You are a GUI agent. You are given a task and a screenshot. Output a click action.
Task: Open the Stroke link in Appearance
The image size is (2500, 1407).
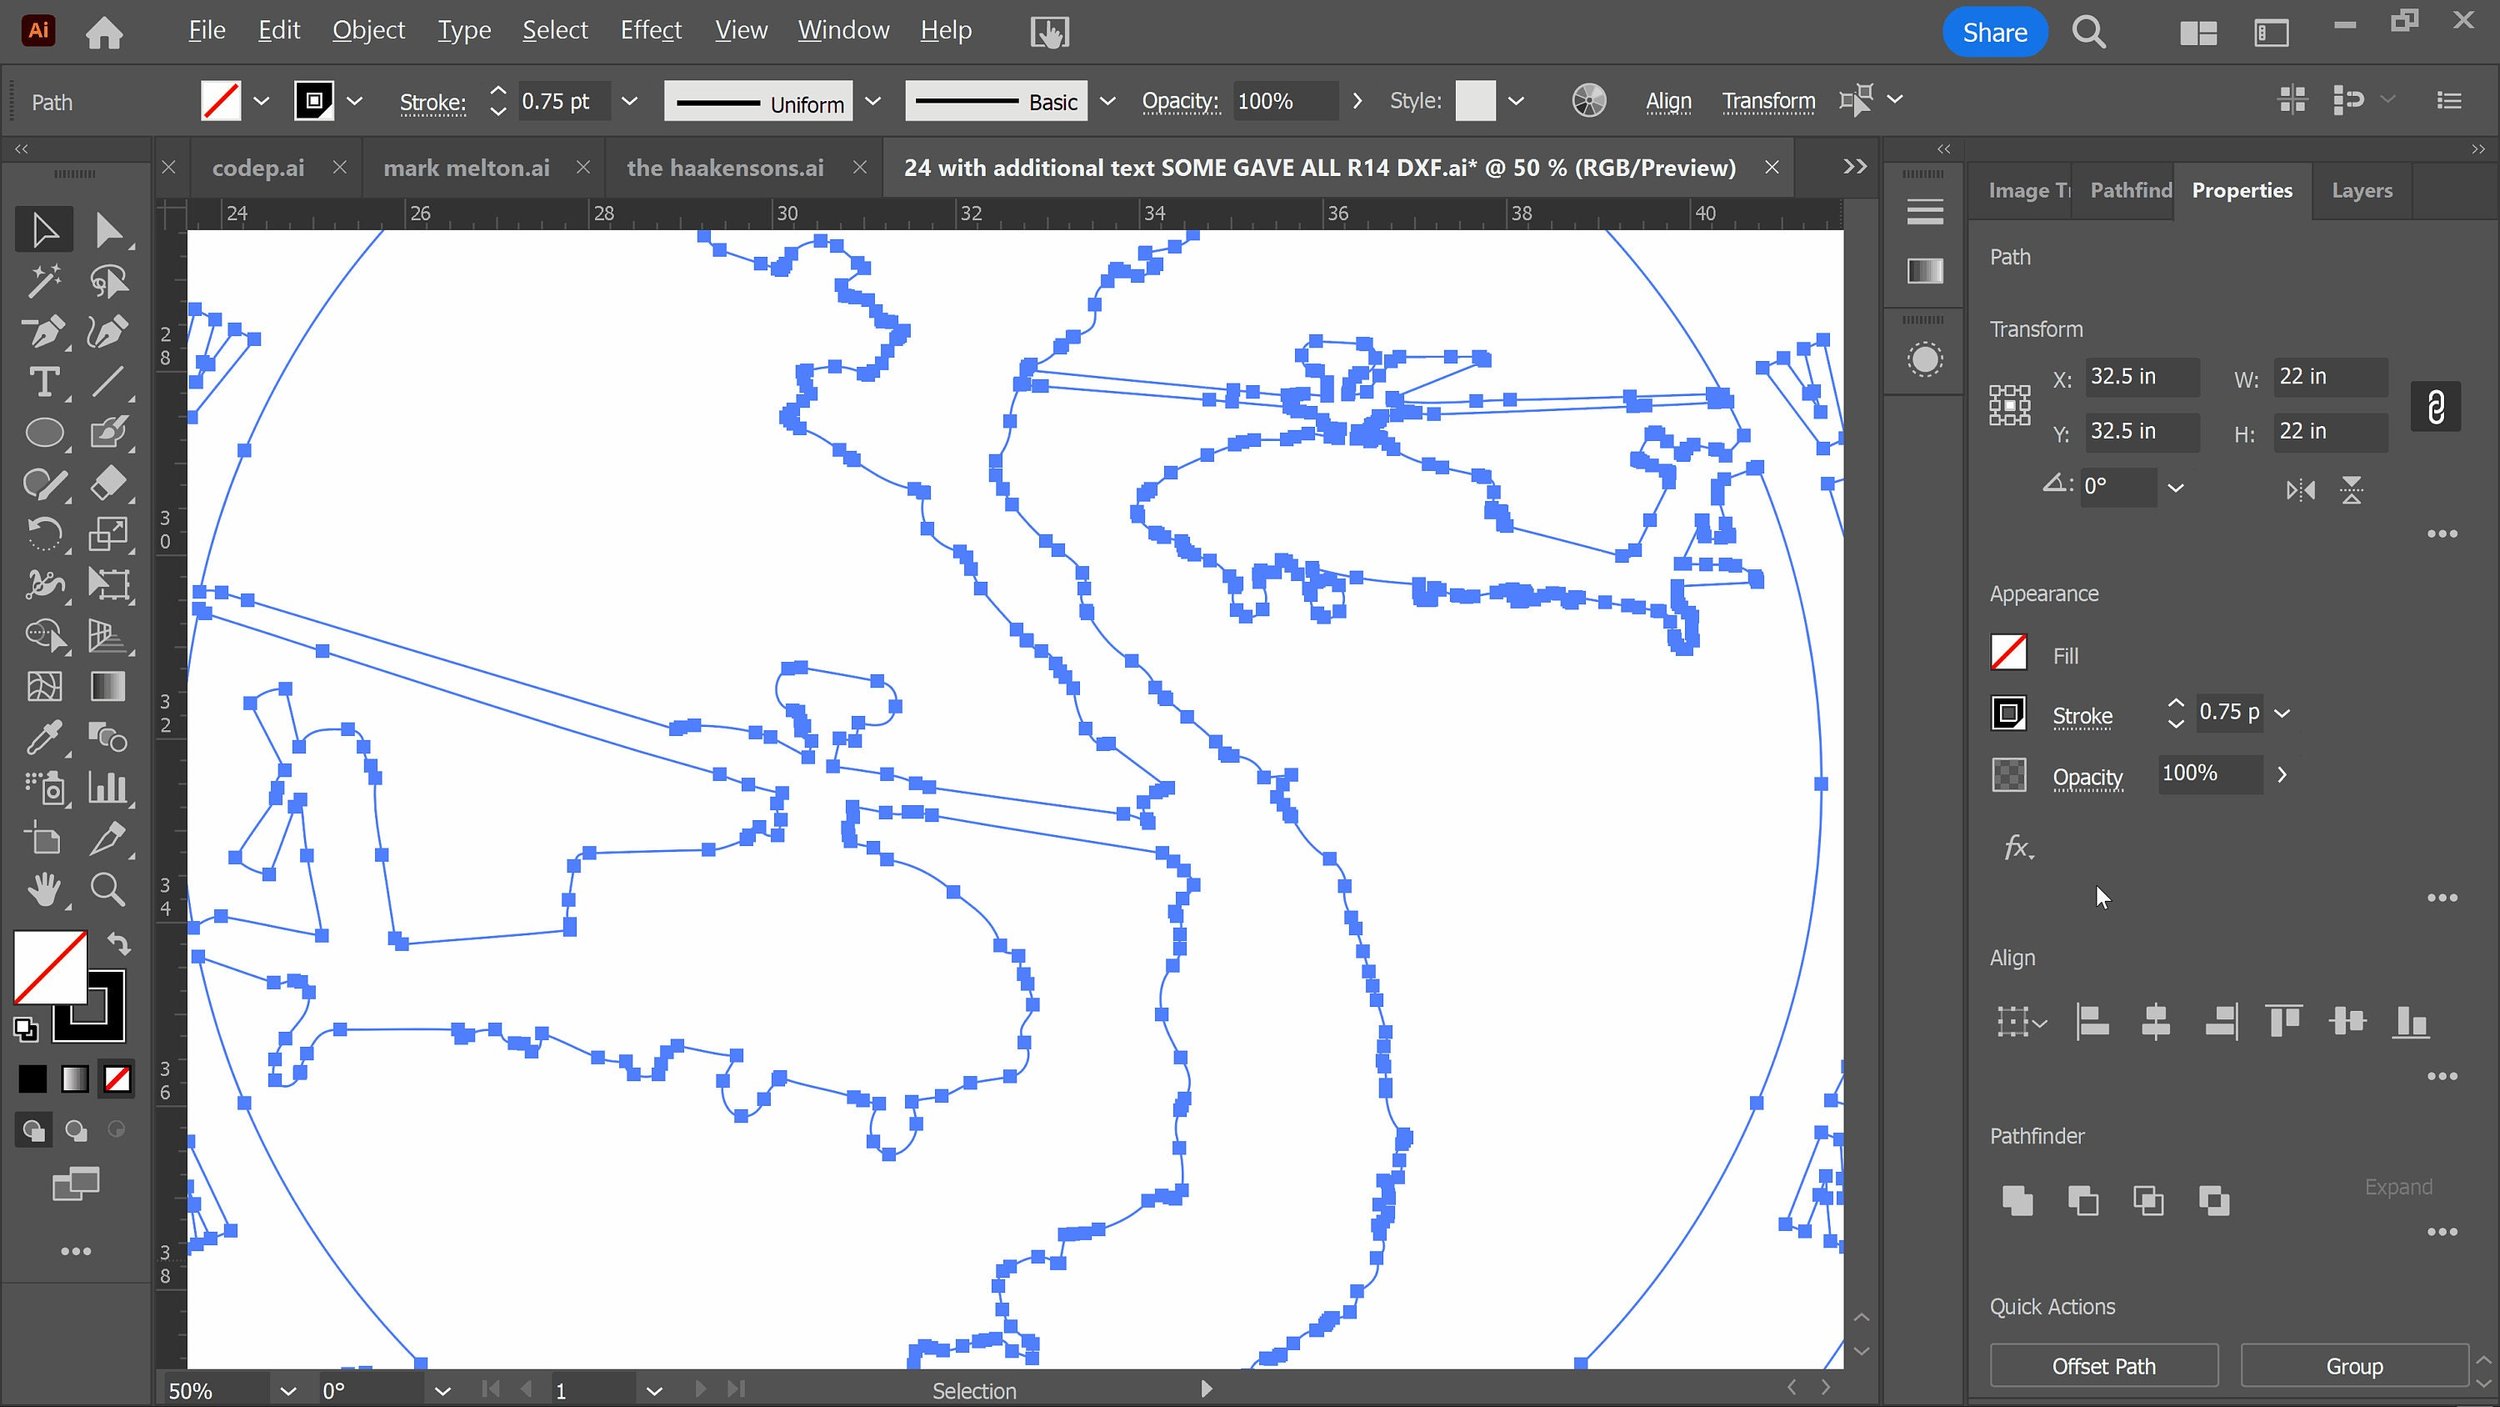click(2082, 716)
